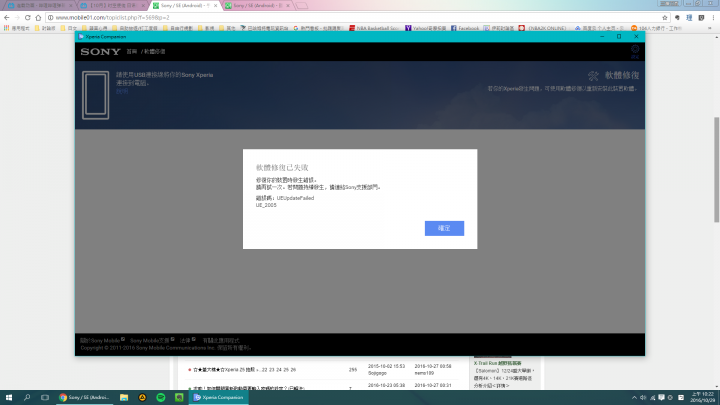Viewport: 720px width, 405px height.
Task: Open Task View on the taskbar
Action: (45, 398)
